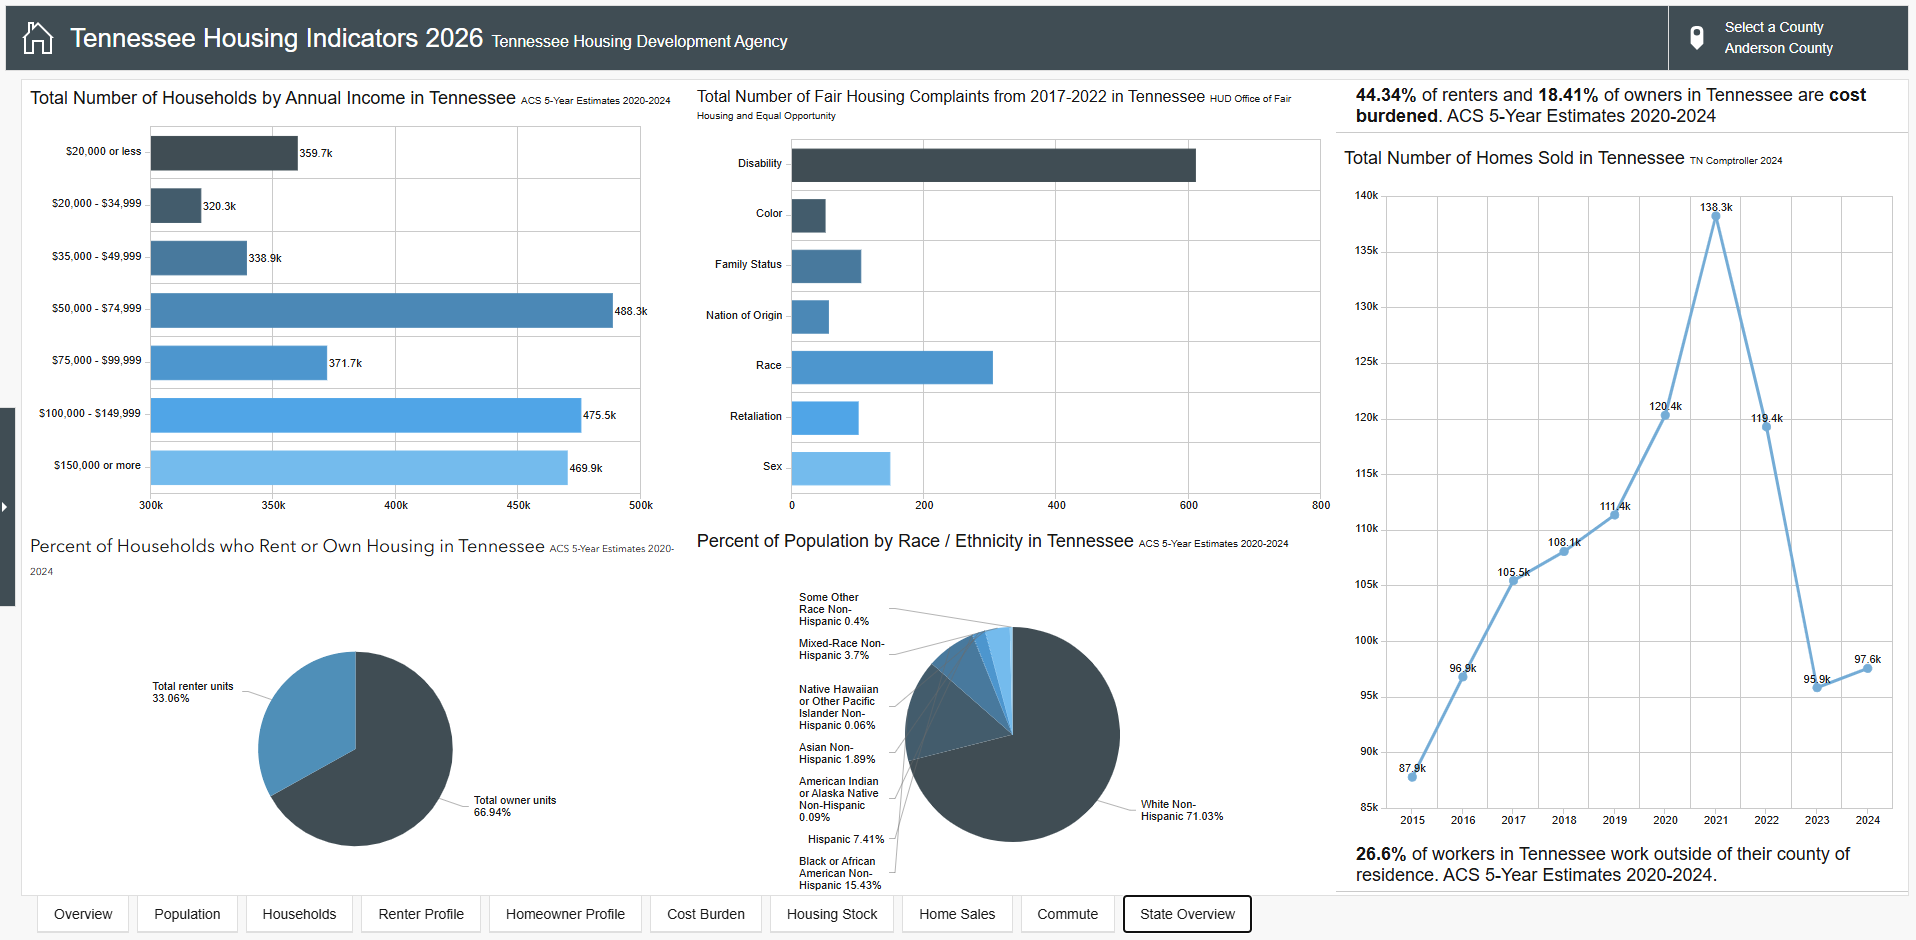Screen dimensions: 1916x940
Task: Switch to the Cost Burden tab
Action: pyautogui.click(x=706, y=914)
